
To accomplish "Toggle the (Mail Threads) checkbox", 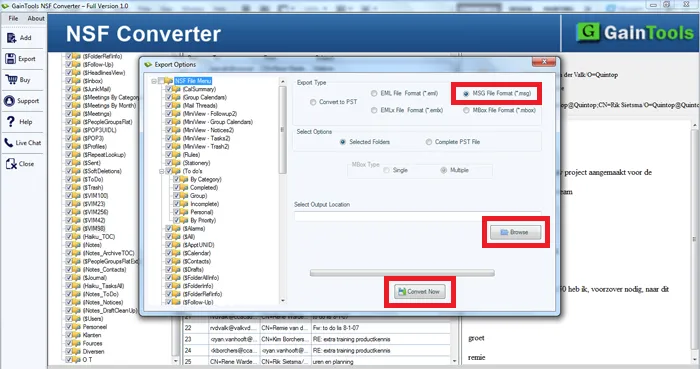I will coord(169,106).
